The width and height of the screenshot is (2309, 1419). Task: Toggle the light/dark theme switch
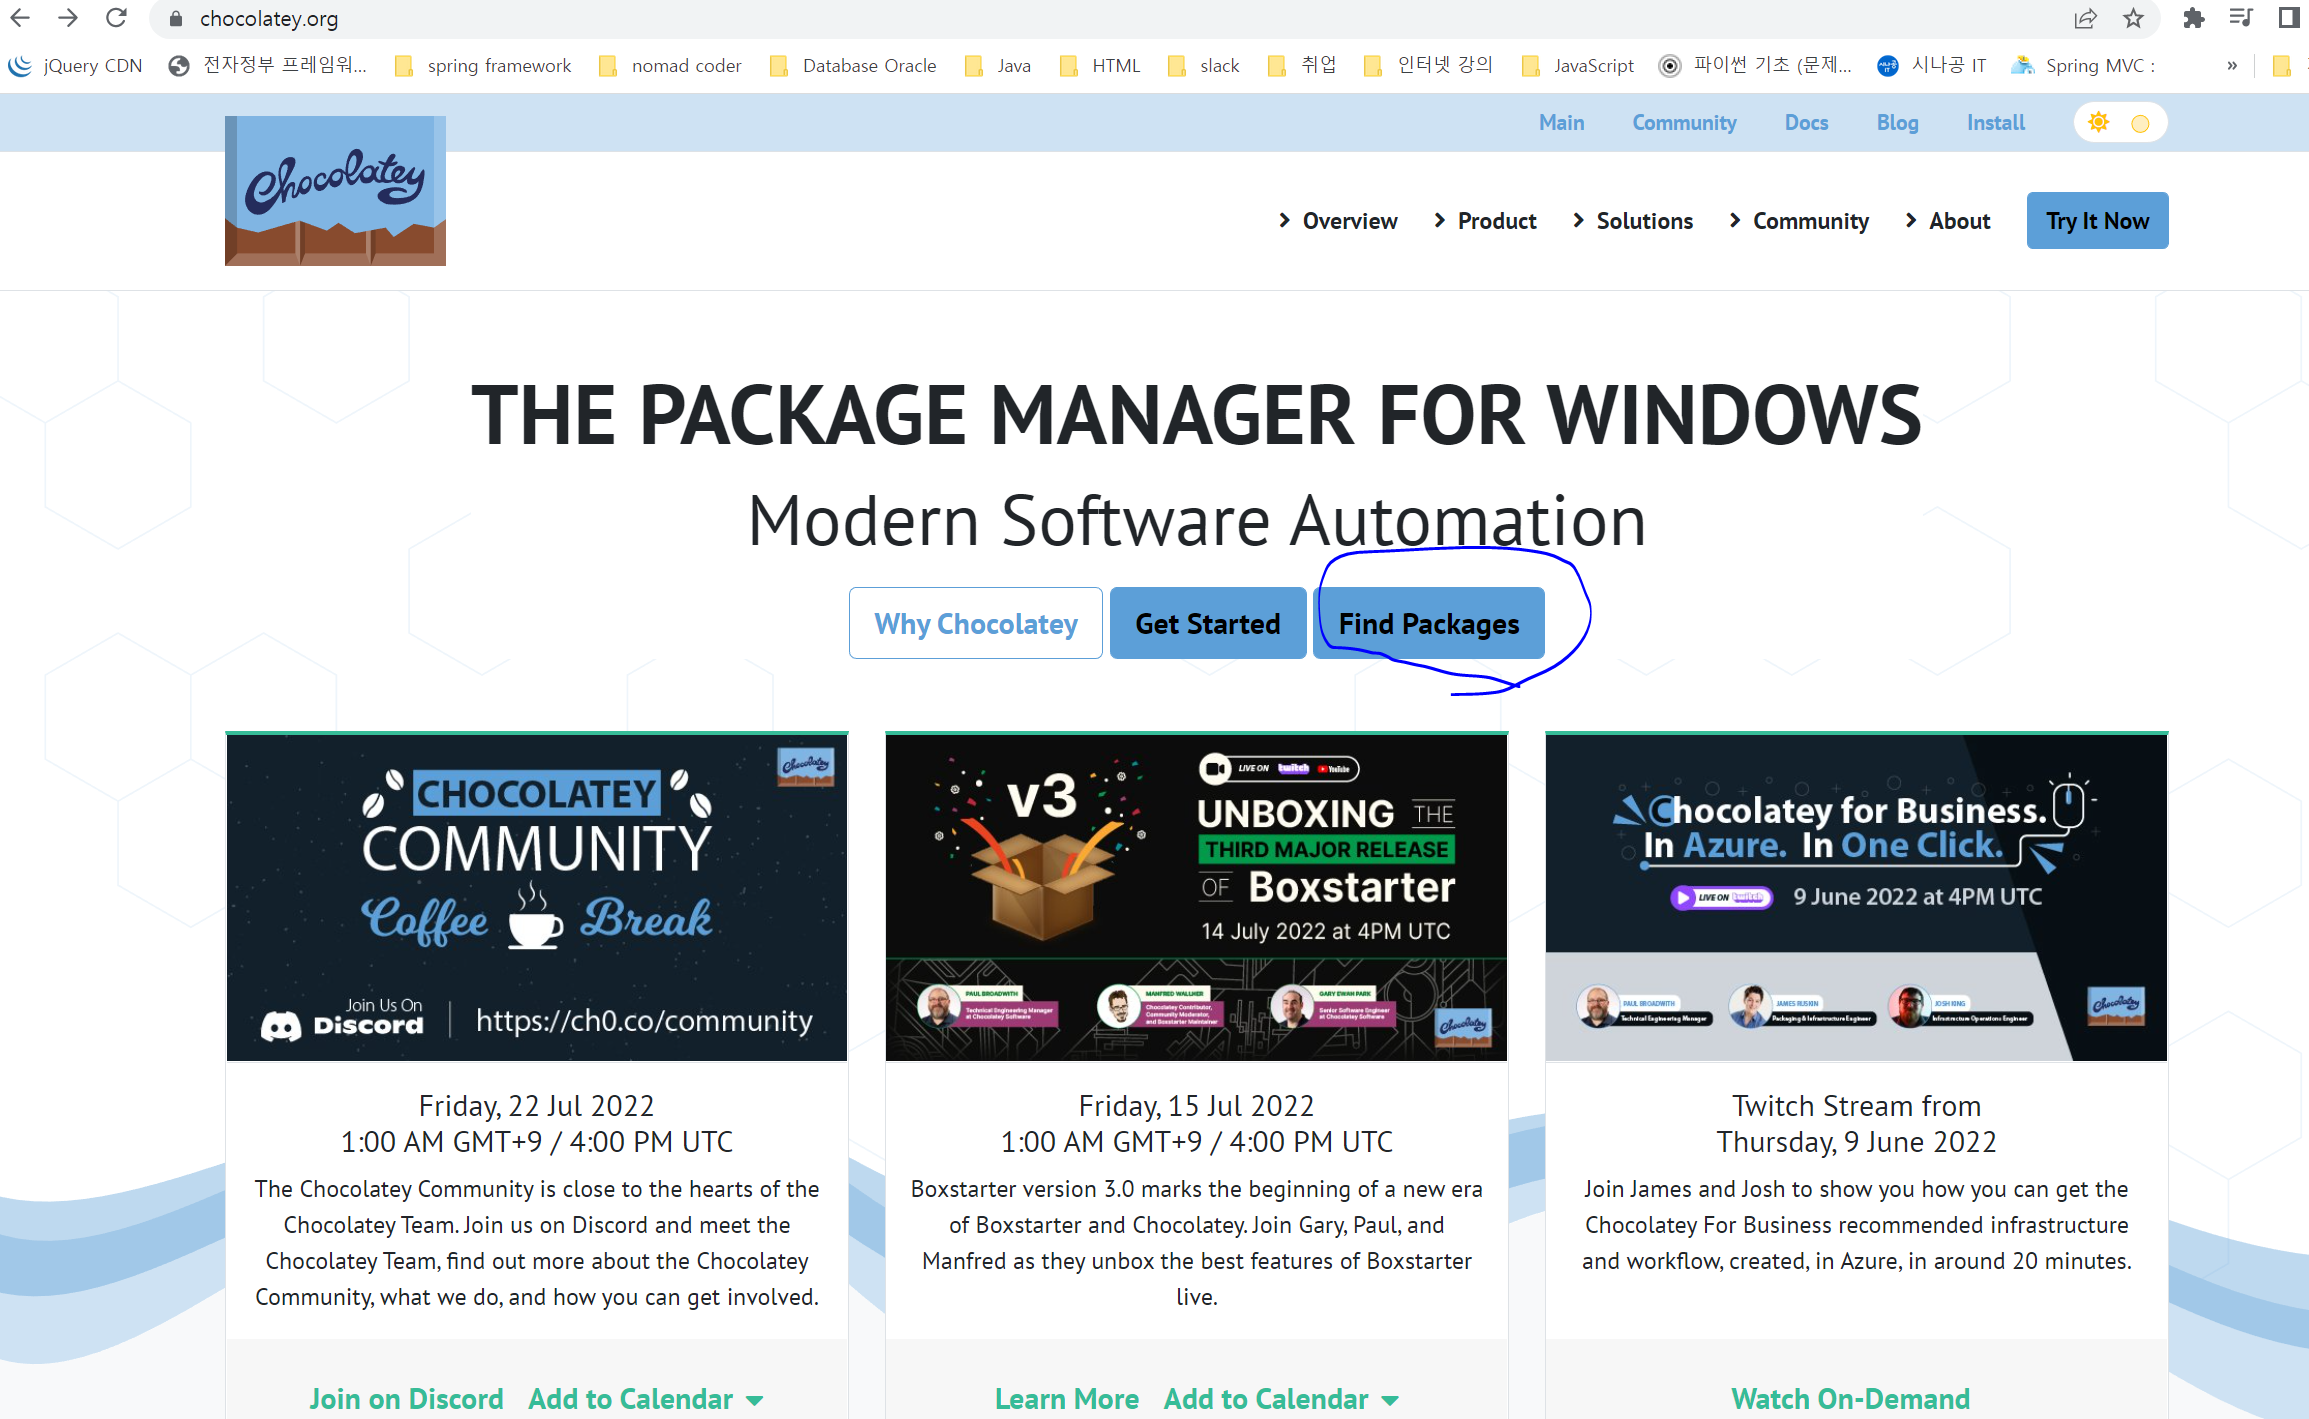coord(2119,123)
